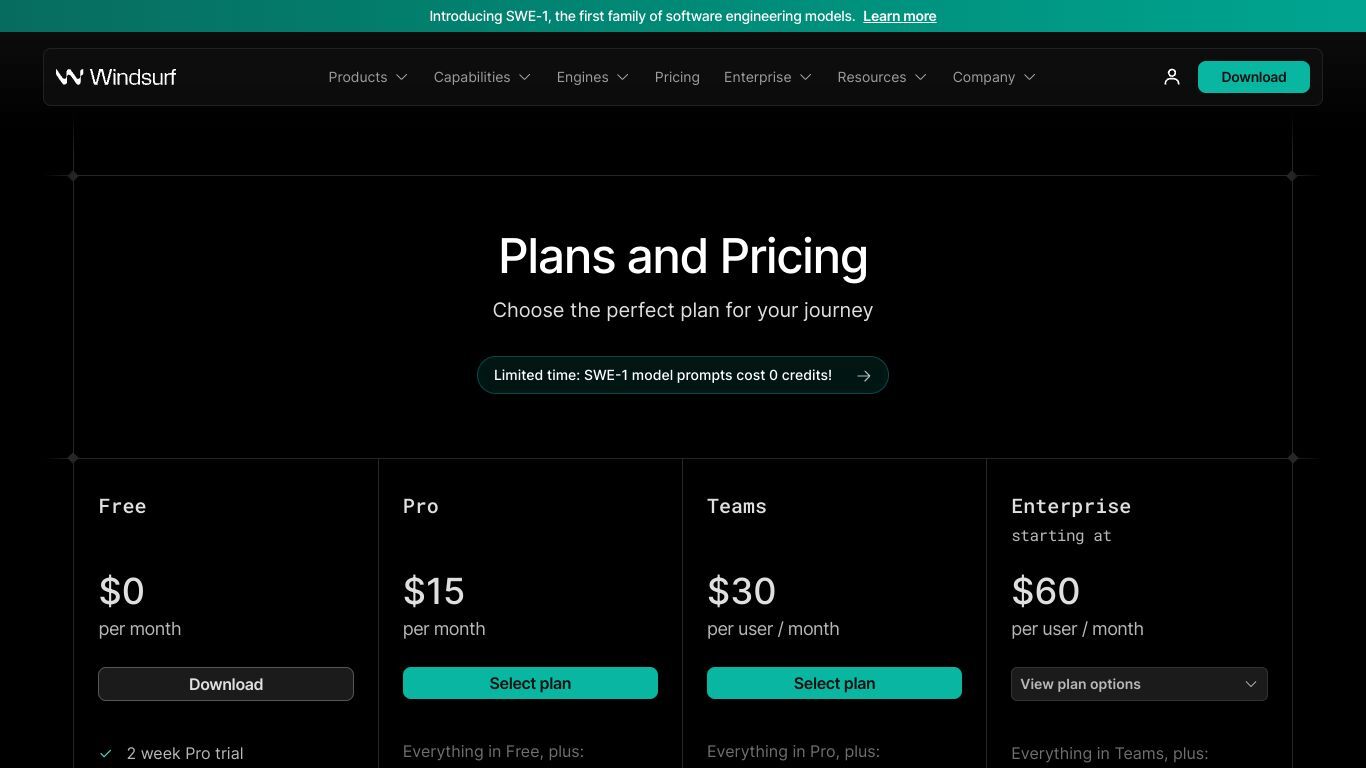Image resolution: width=1366 pixels, height=768 pixels.
Task: Click the checkmark beside 2 week Pro trial
Action: tap(106, 754)
